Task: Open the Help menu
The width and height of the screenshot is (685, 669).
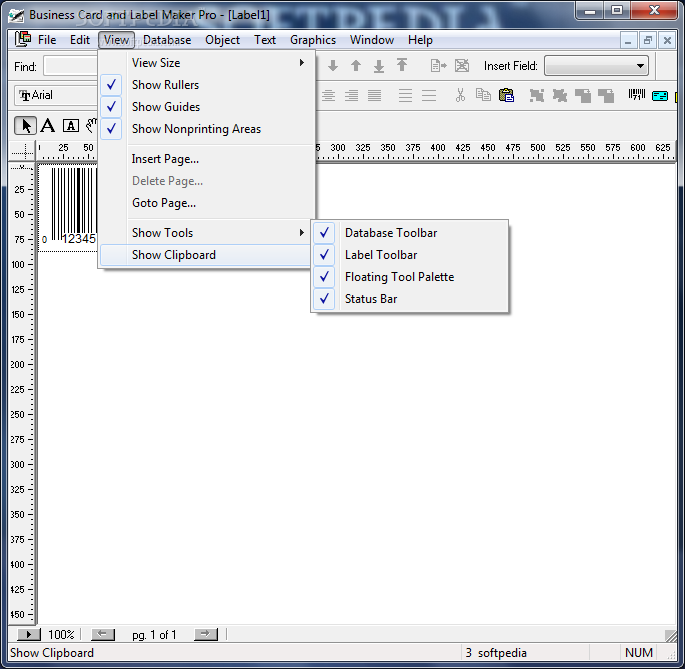Action: point(420,40)
